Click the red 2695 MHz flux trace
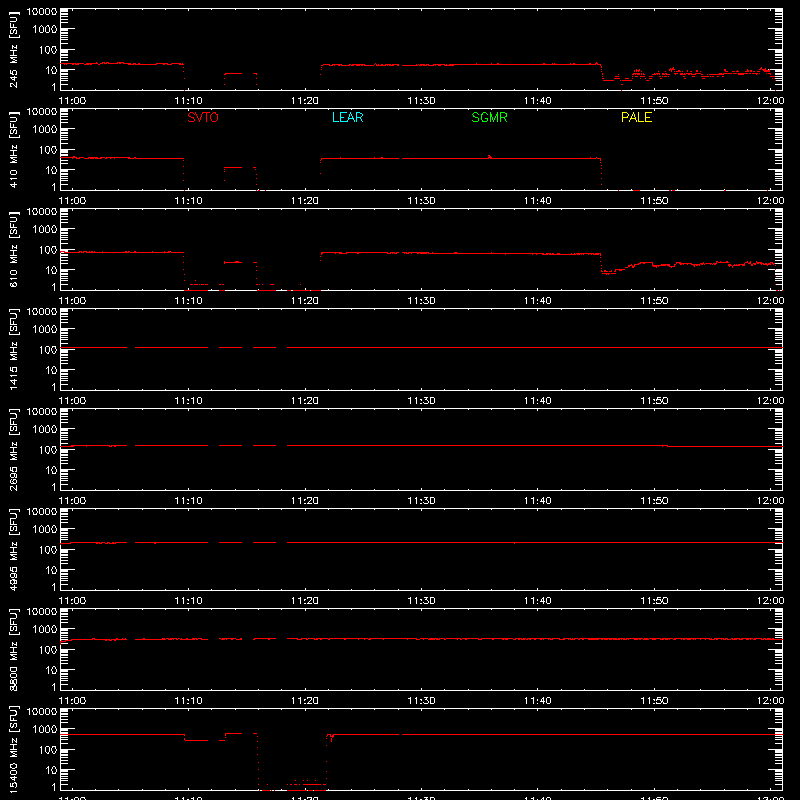 point(421,445)
